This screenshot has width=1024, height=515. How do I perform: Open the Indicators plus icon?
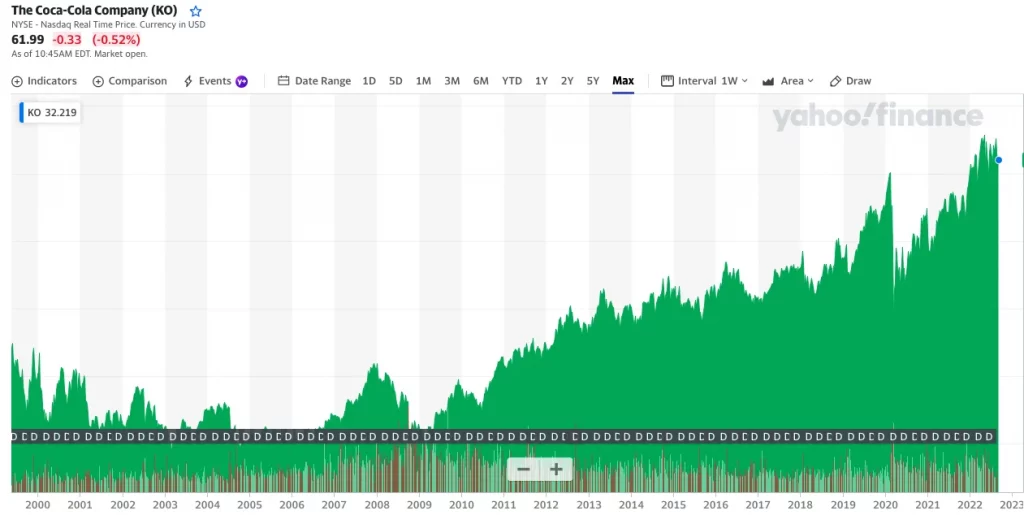17,81
